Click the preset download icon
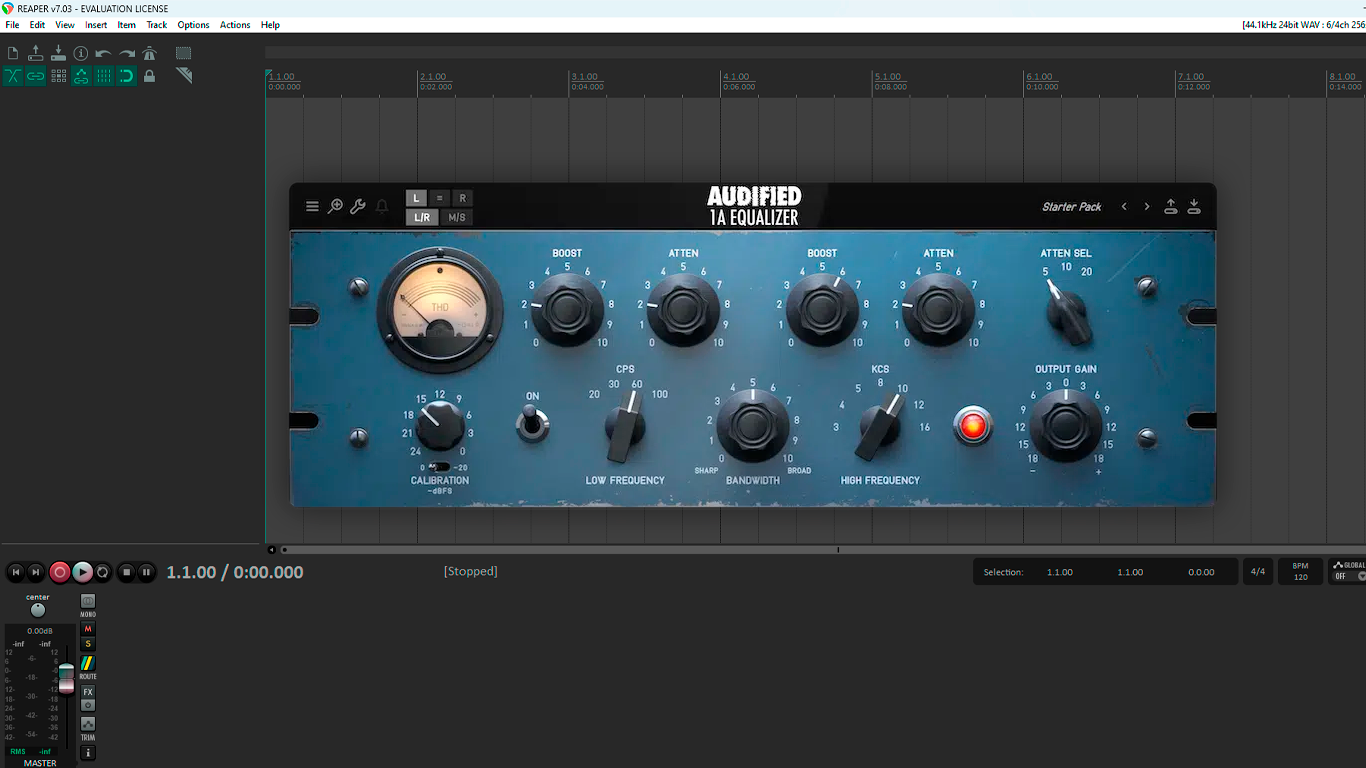Screen dimensions: 1366x768 [x=1194, y=206]
